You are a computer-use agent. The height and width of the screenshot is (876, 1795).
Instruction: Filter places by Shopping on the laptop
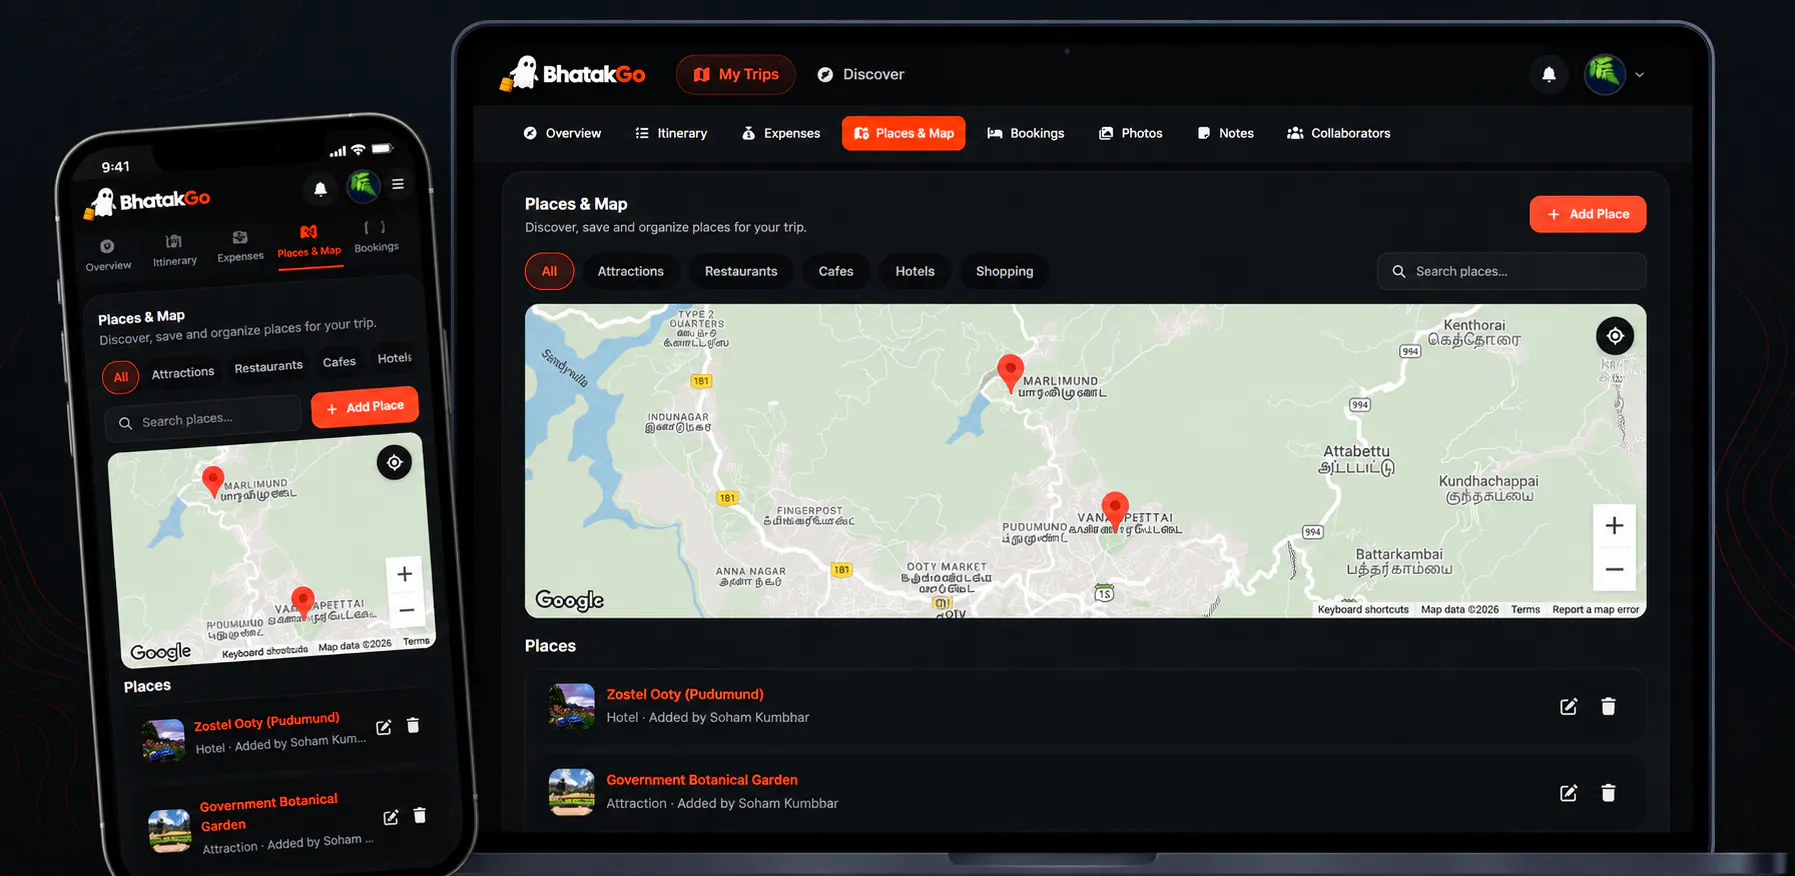click(x=1005, y=271)
